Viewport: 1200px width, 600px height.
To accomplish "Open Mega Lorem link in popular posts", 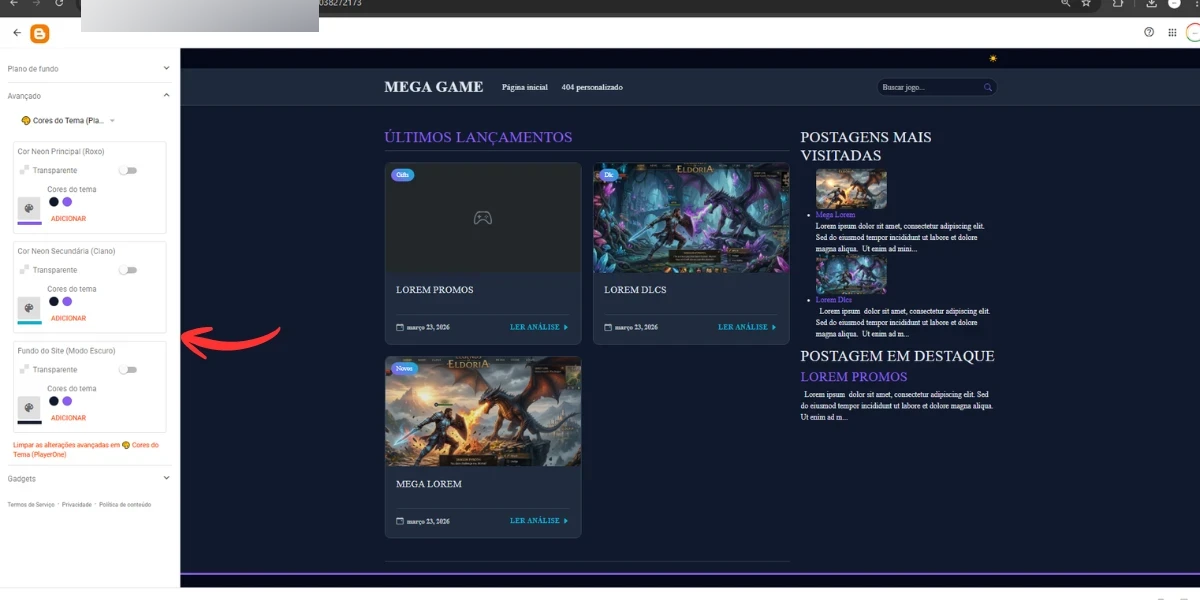I will pos(835,215).
